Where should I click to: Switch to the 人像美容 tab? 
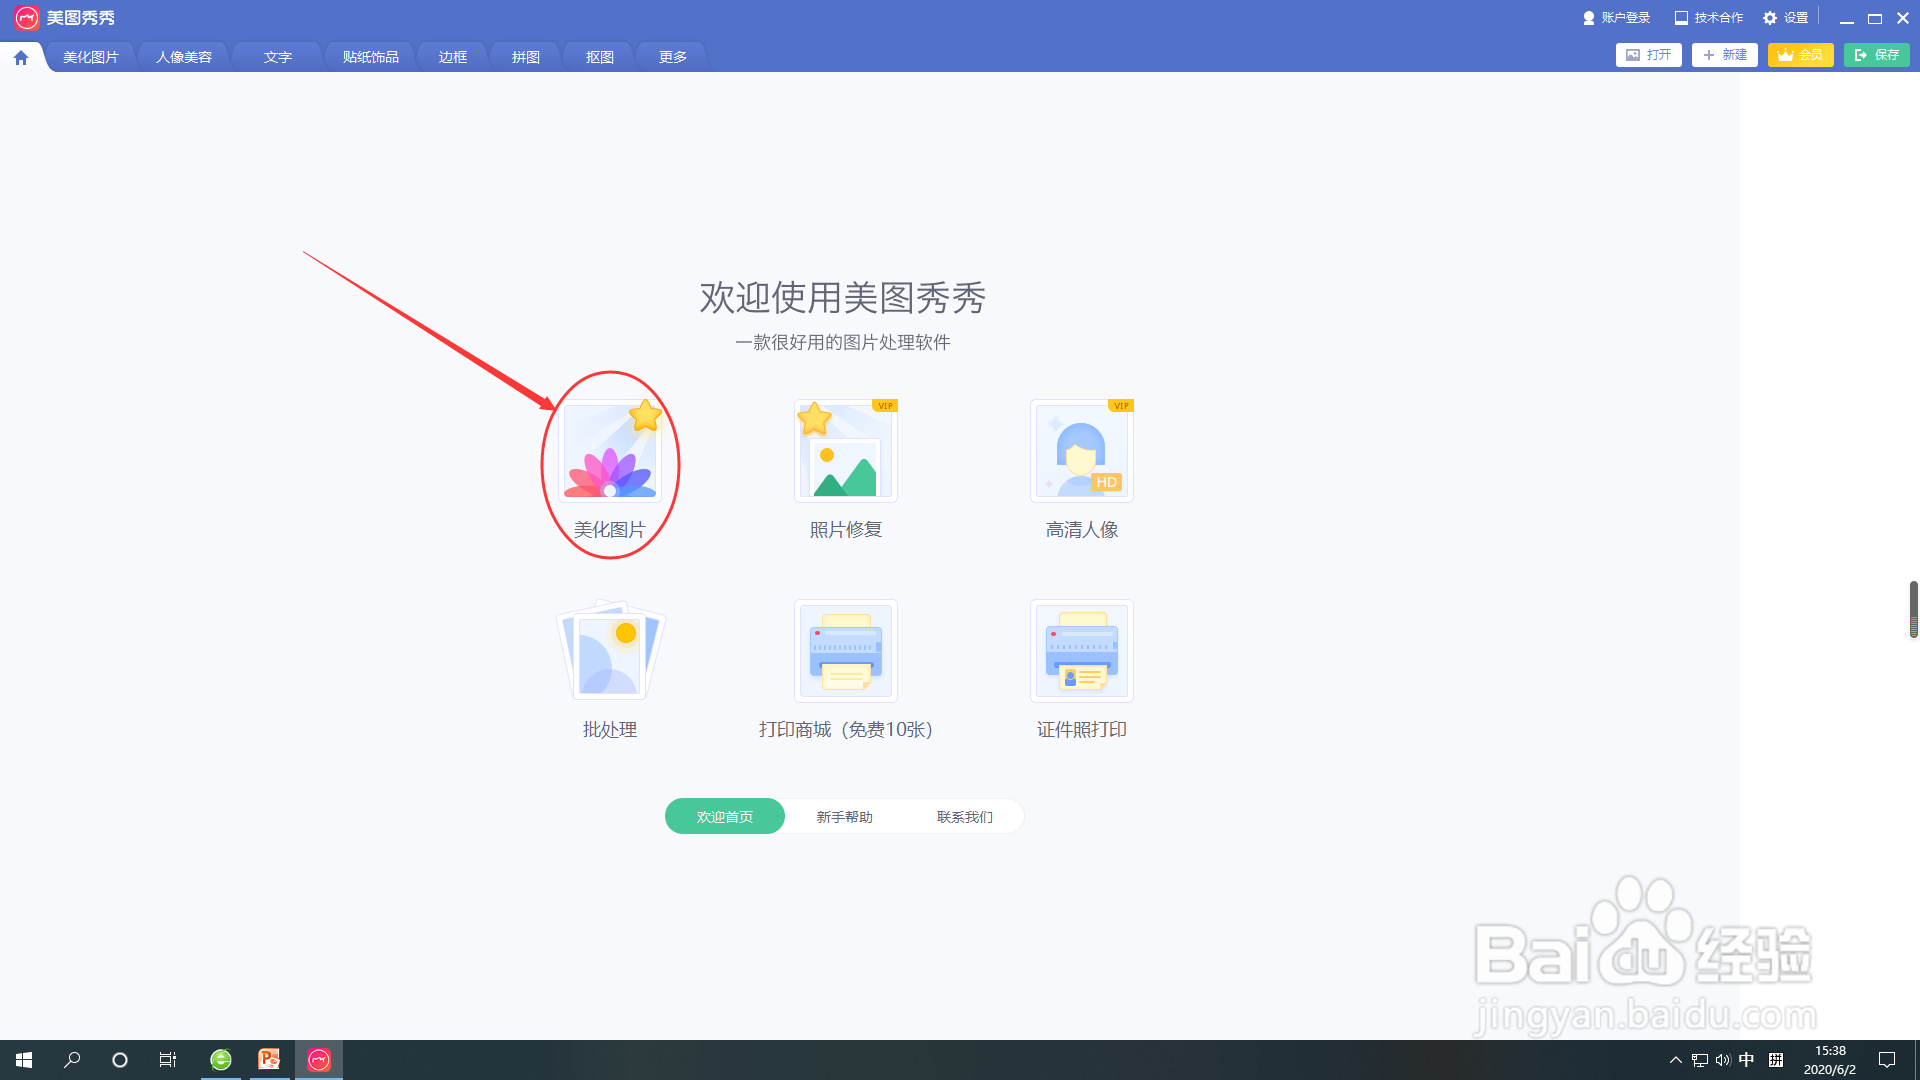tap(184, 57)
